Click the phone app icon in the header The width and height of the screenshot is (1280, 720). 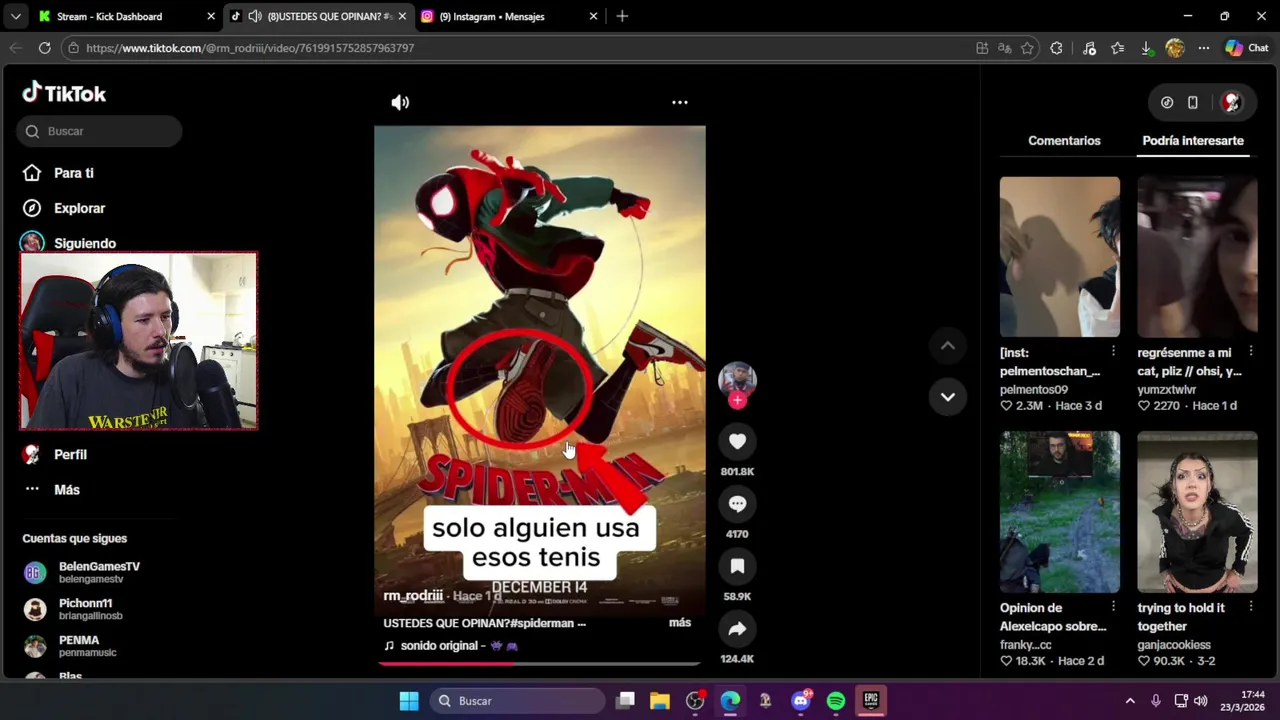tap(1193, 102)
